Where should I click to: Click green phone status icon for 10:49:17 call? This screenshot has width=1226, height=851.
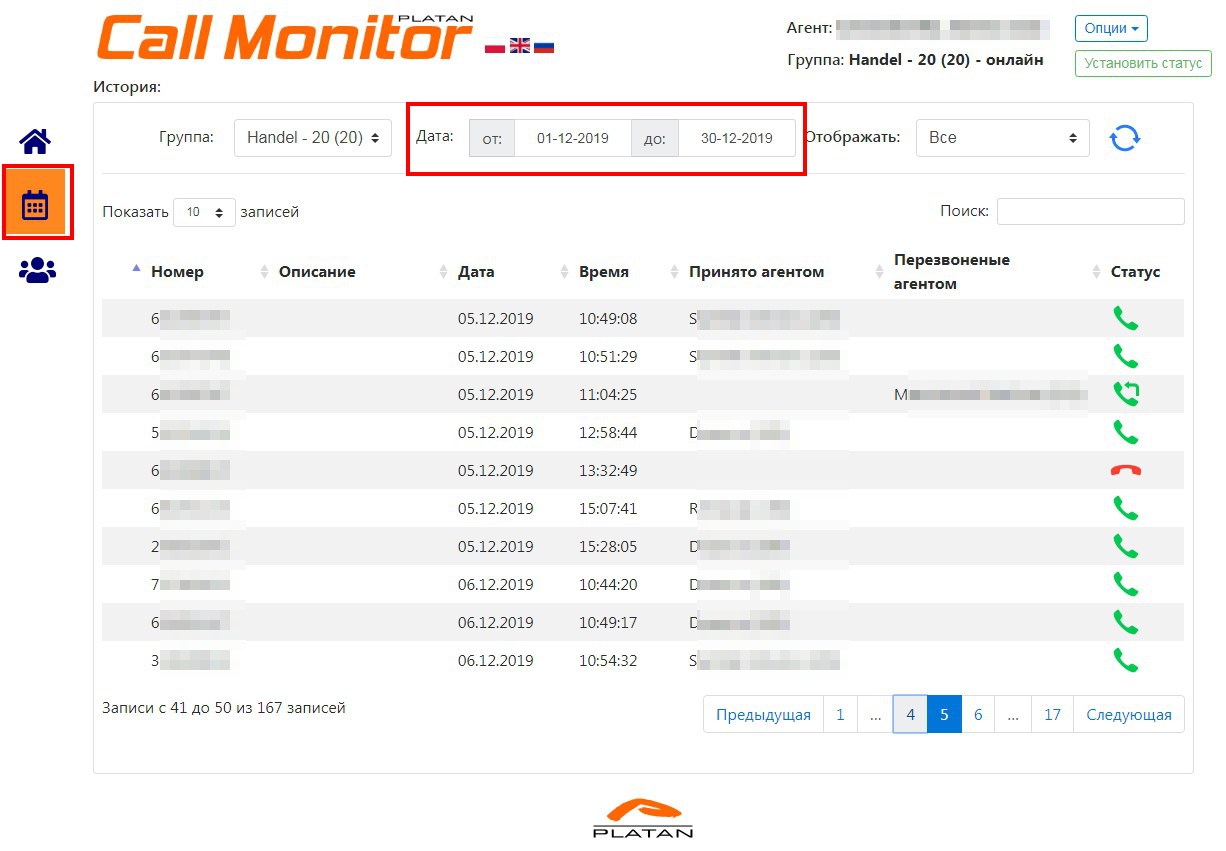[1126, 623]
